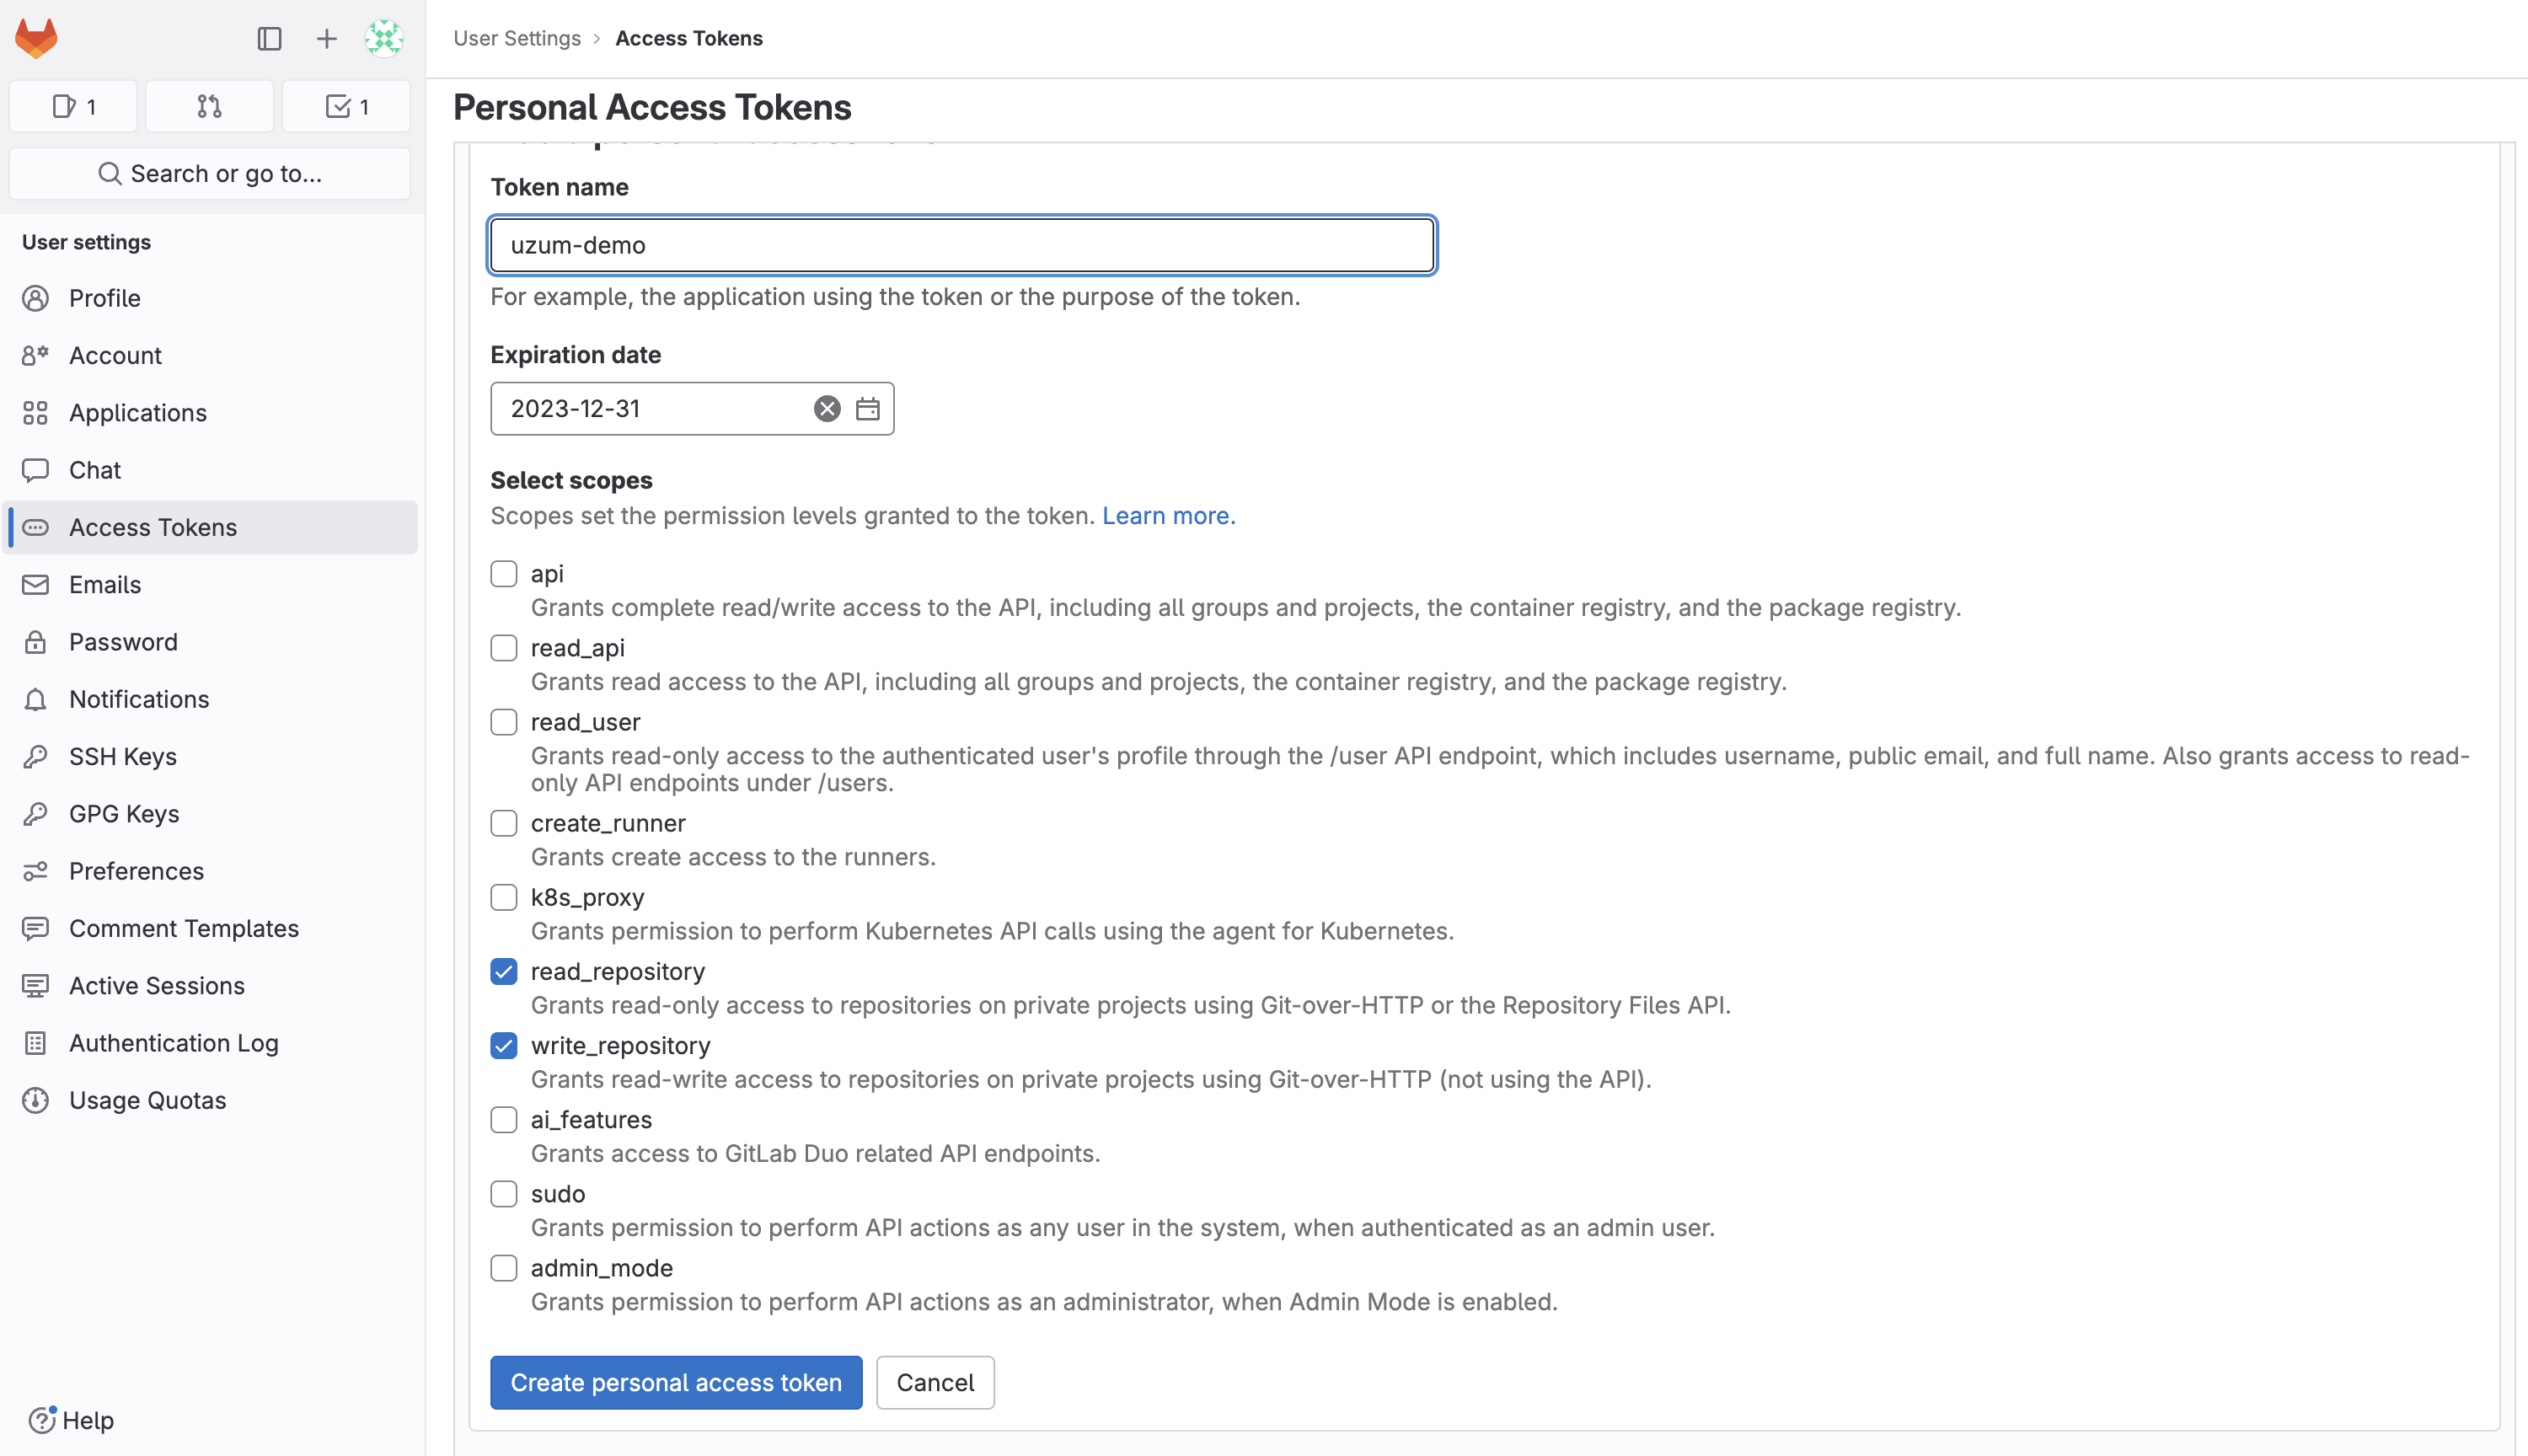The width and height of the screenshot is (2528, 1456).
Task: Uncheck the write_repository scope
Action: click(504, 1045)
